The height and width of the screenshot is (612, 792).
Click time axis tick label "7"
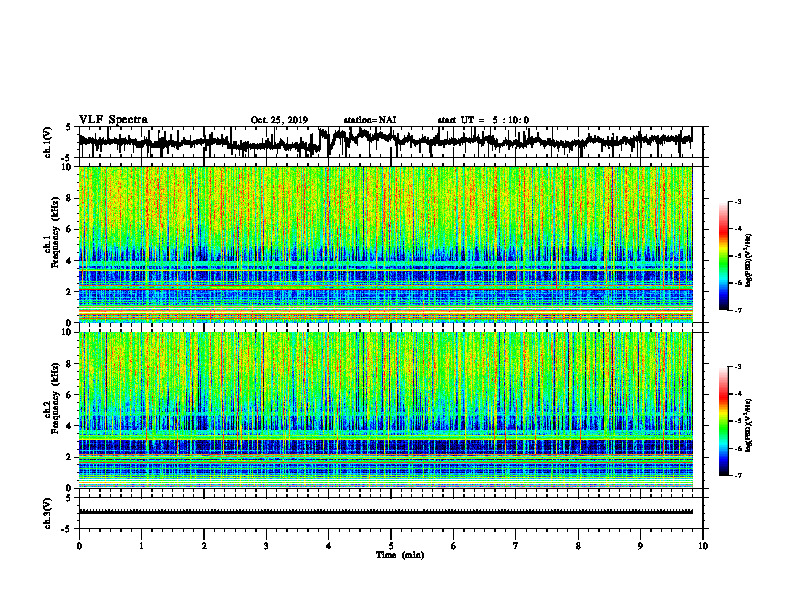(x=516, y=546)
